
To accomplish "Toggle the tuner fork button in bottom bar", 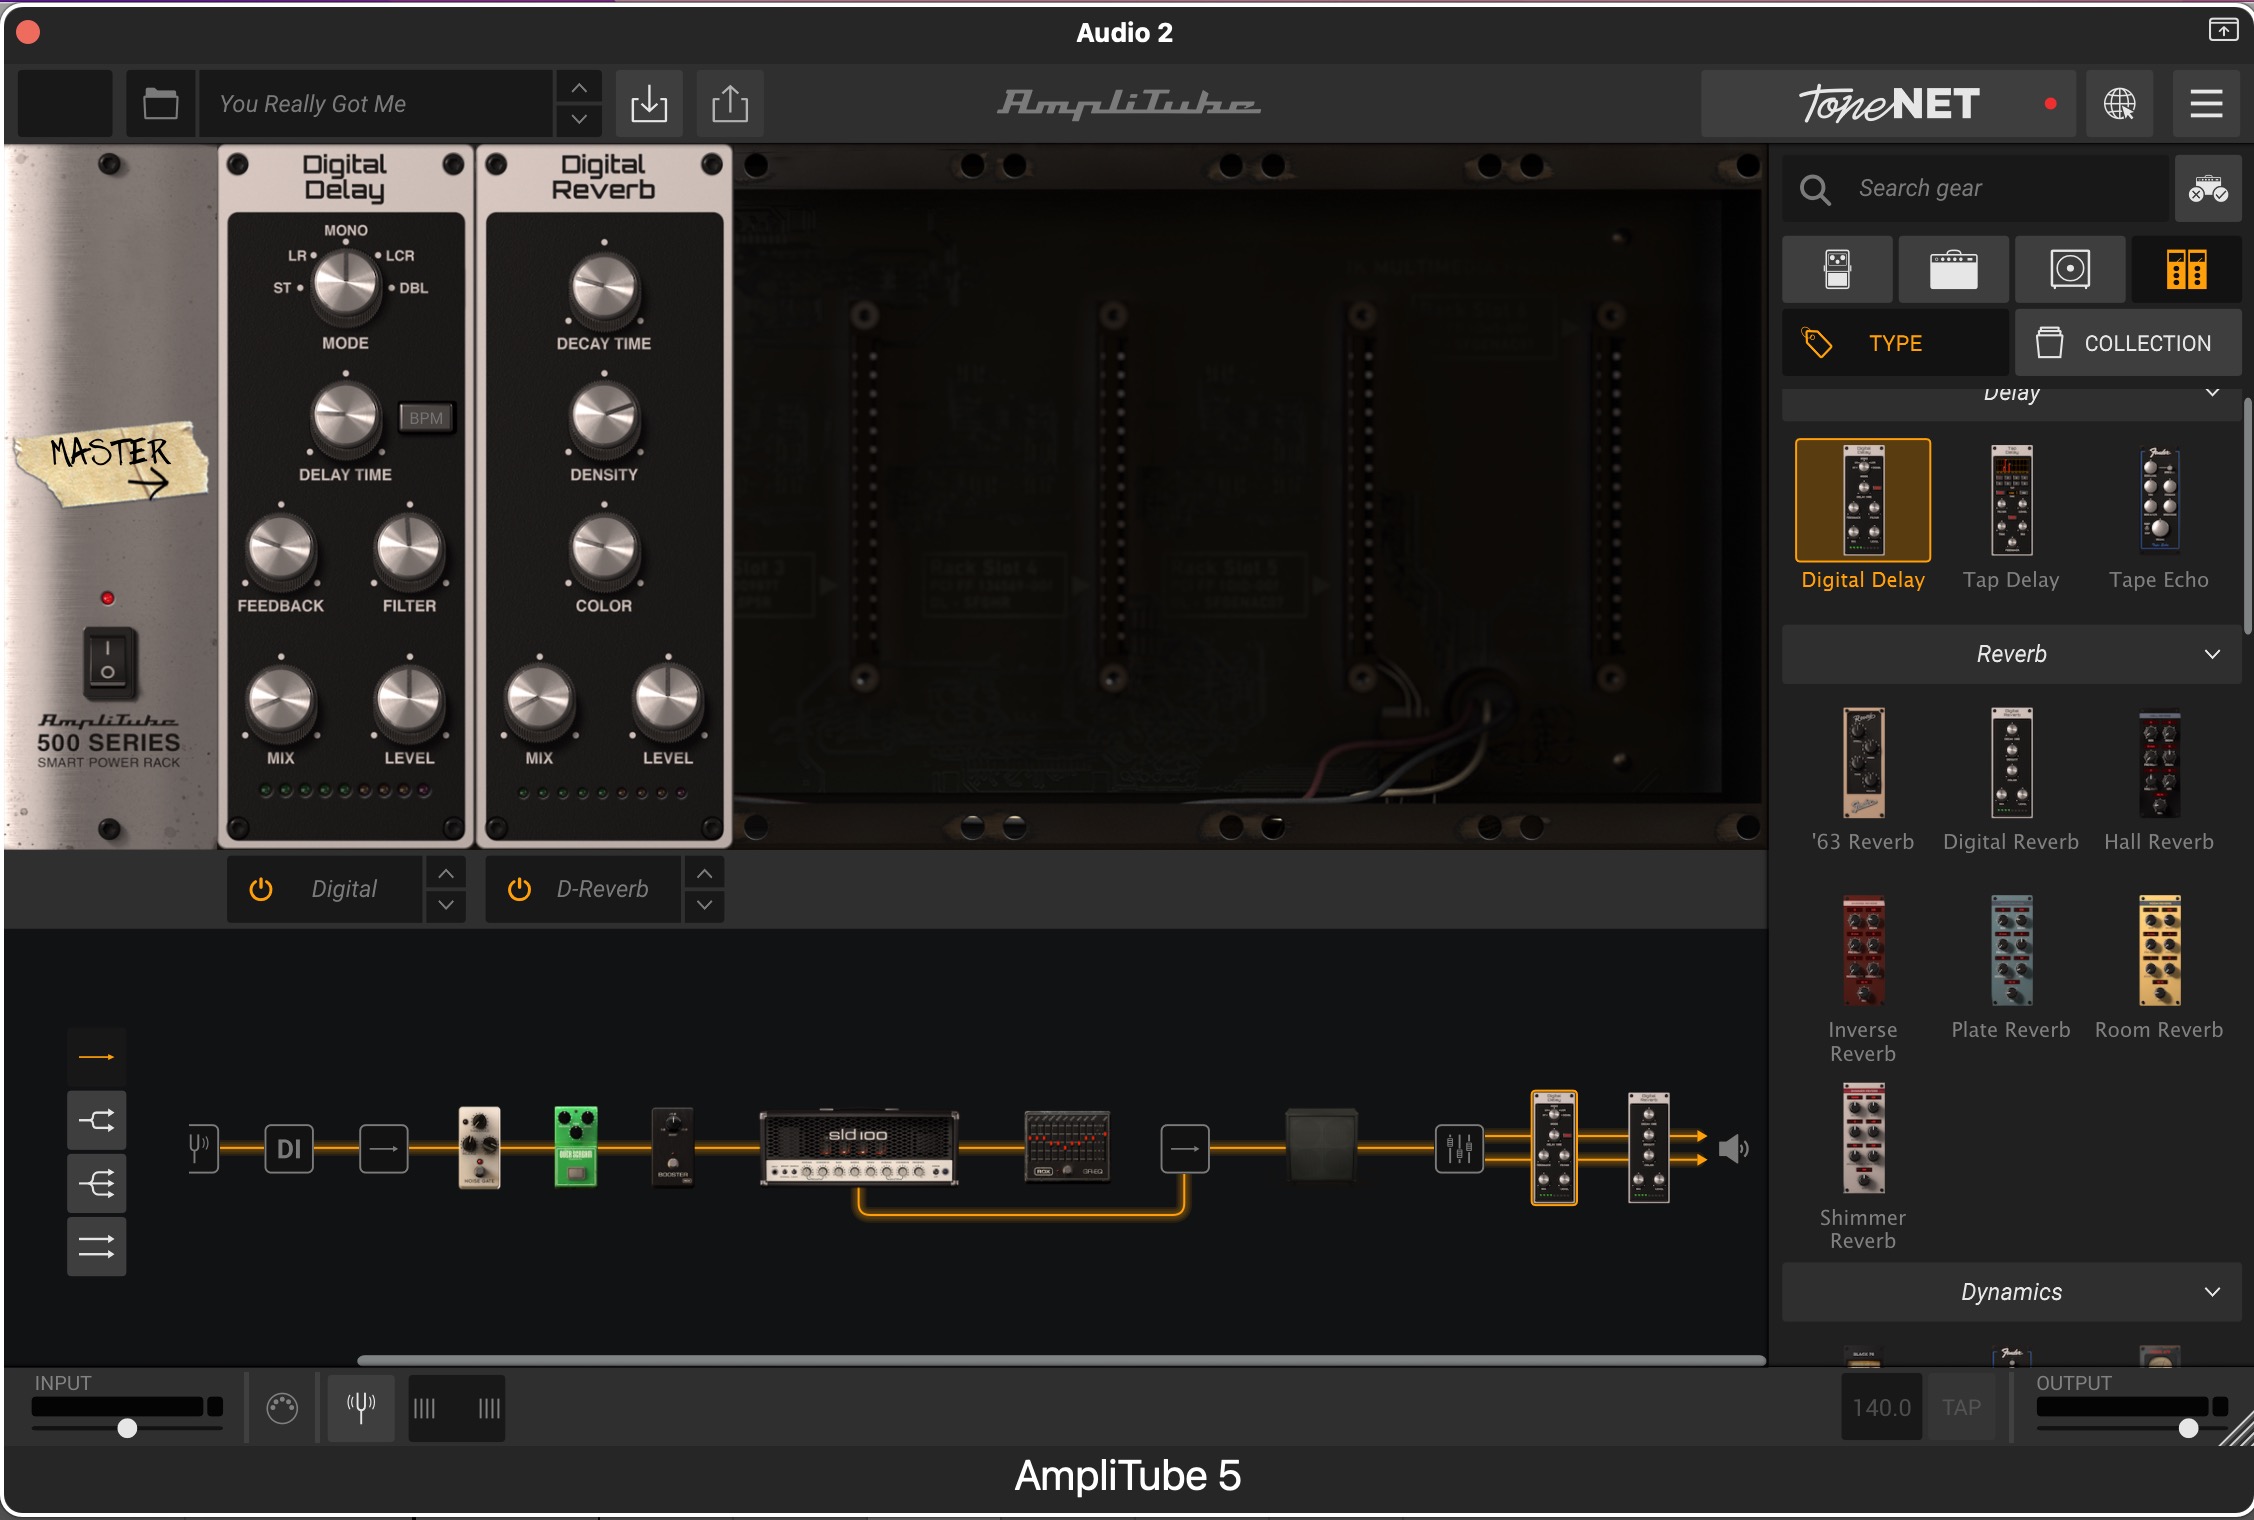I will click(x=361, y=1408).
